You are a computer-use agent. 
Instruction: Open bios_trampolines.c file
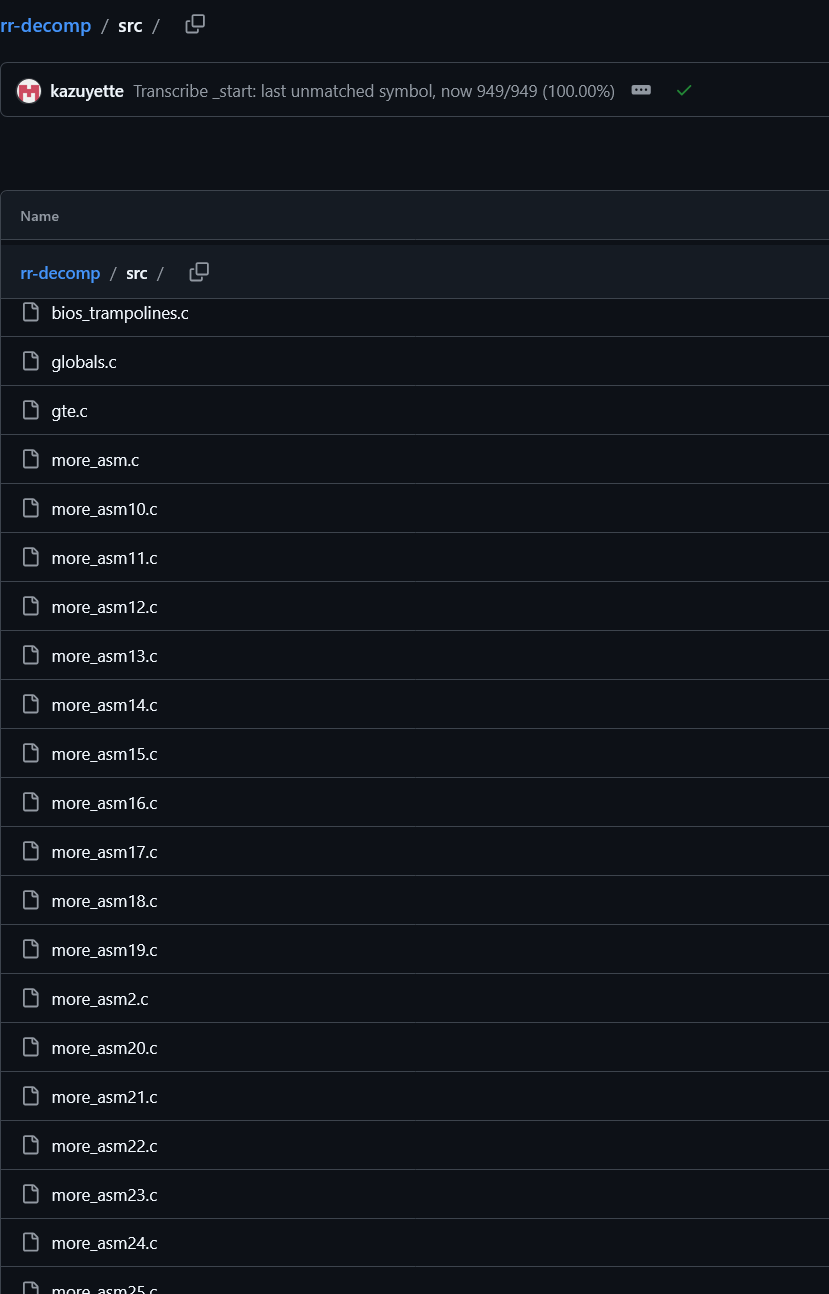pyautogui.click(x=120, y=313)
